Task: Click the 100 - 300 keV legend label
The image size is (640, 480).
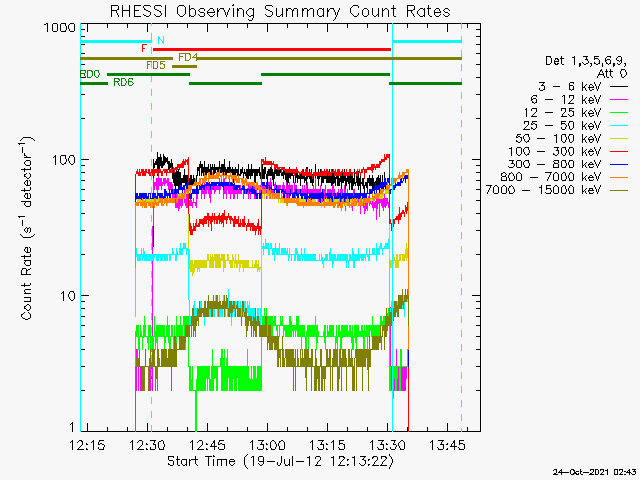Action: coord(555,151)
